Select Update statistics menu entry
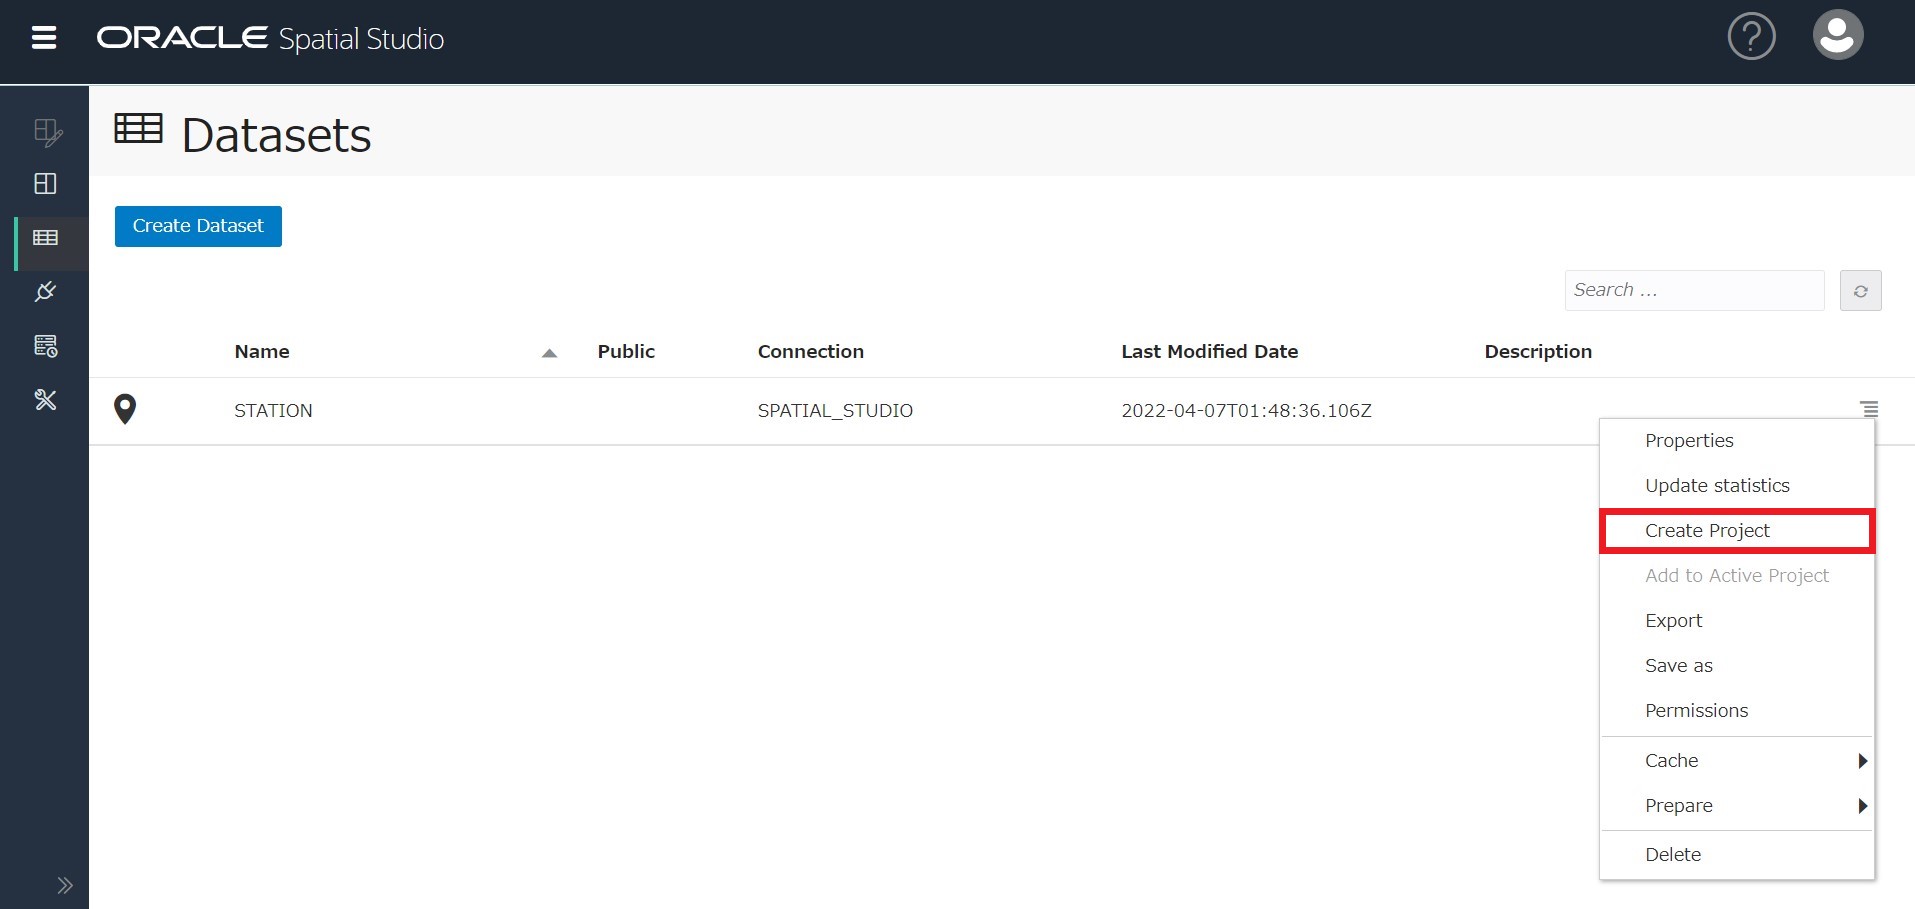The height and width of the screenshot is (909, 1915). pyautogui.click(x=1717, y=486)
